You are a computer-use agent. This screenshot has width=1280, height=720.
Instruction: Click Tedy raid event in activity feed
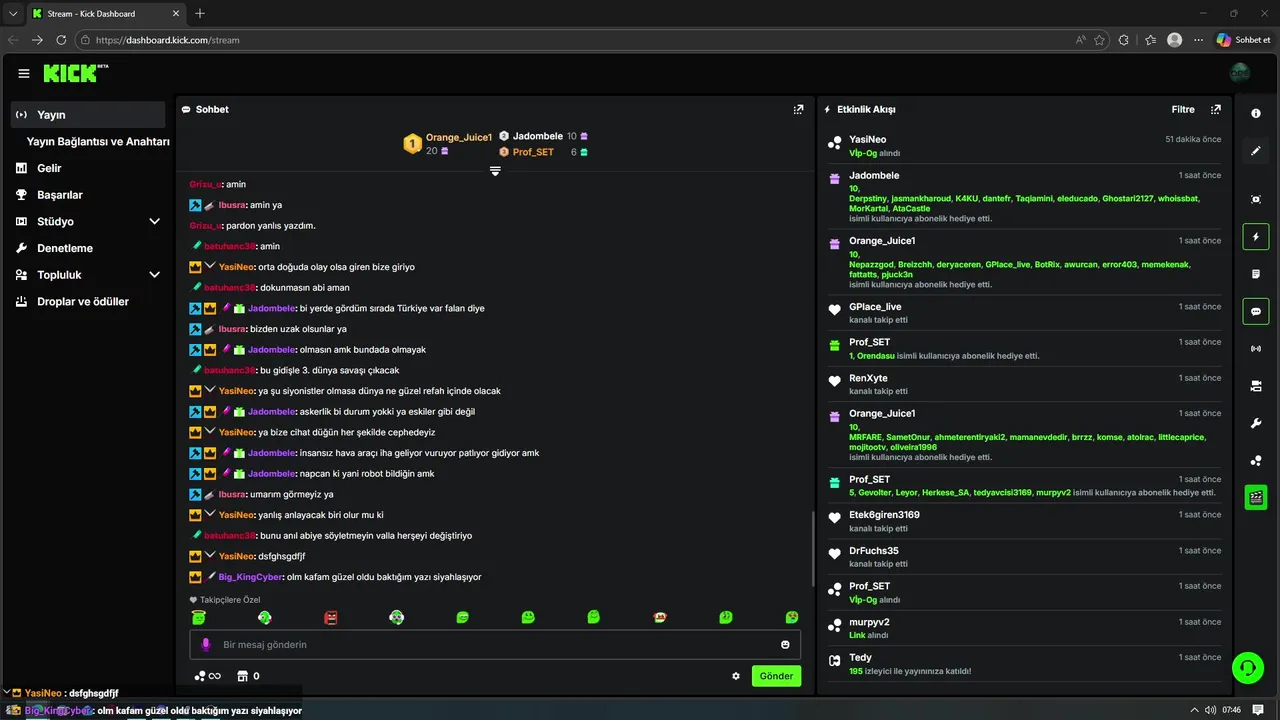pyautogui.click(x=1025, y=664)
